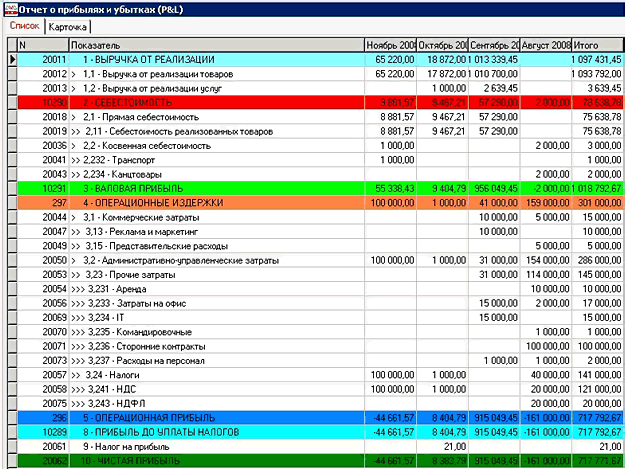Click total gross profit 1 018 792,67
Screen dimensions: 625x471
click(x=597, y=188)
